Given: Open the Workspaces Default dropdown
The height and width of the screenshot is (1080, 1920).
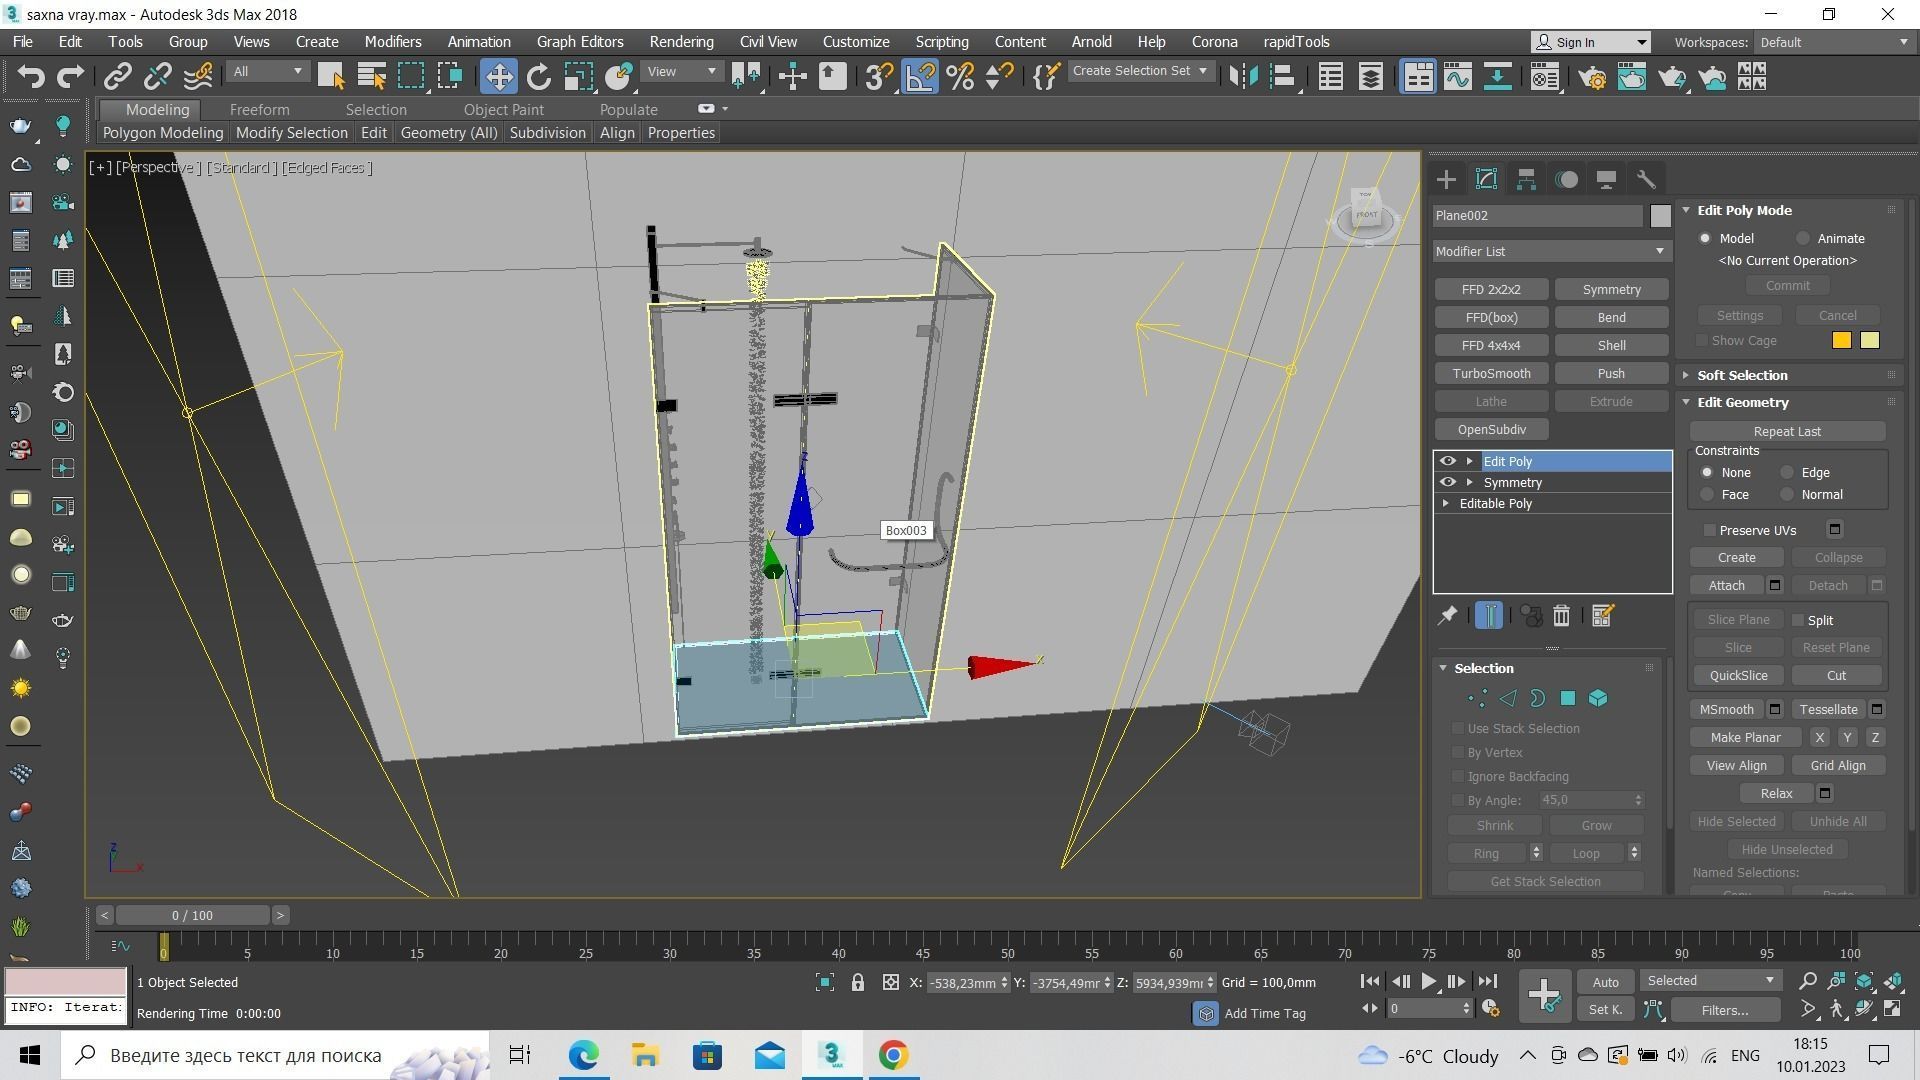Looking at the screenshot, I should pyautogui.click(x=1834, y=42).
